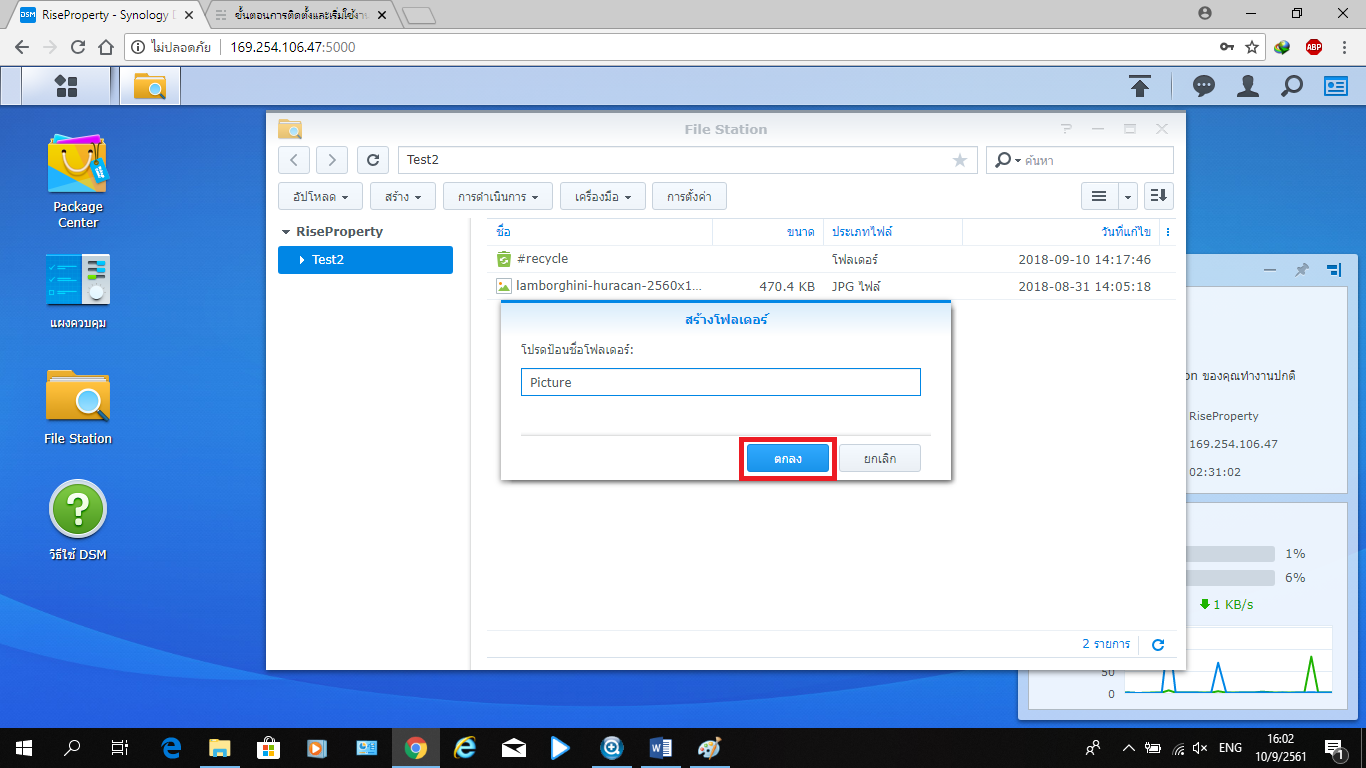This screenshot has width=1366, height=768.
Task: Toggle the file sort order button
Action: 1158,196
